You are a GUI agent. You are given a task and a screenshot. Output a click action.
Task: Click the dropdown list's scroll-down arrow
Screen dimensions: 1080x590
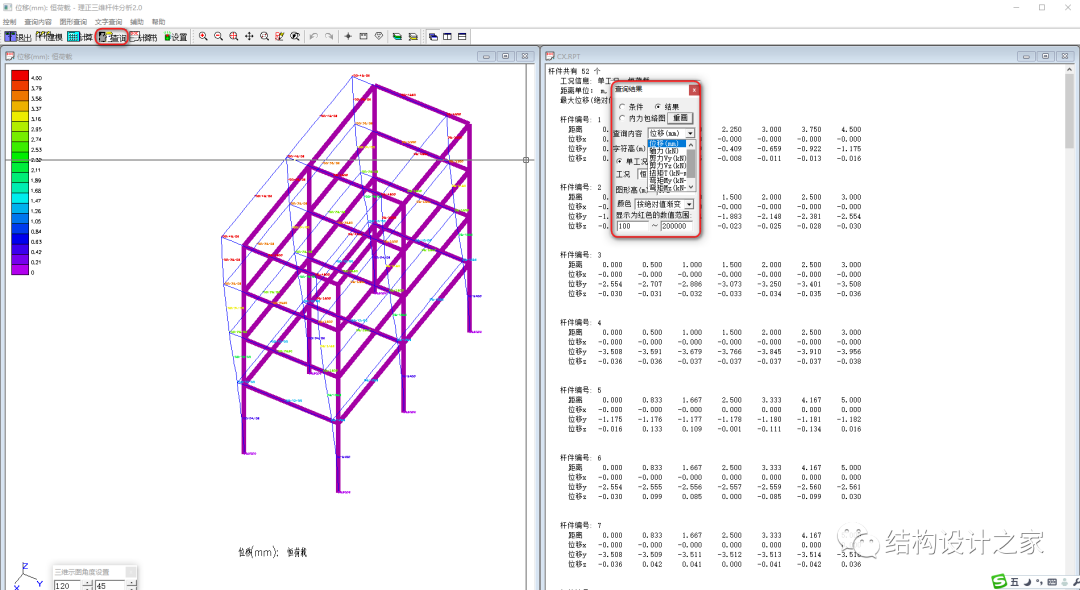pos(691,186)
